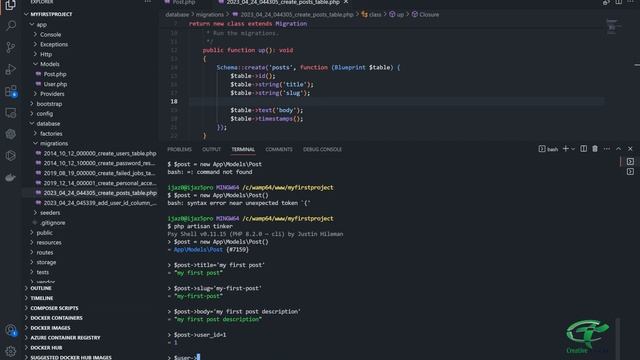Click the migrations breadcrumb segment
This screenshot has width=640, height=360.
209,14
